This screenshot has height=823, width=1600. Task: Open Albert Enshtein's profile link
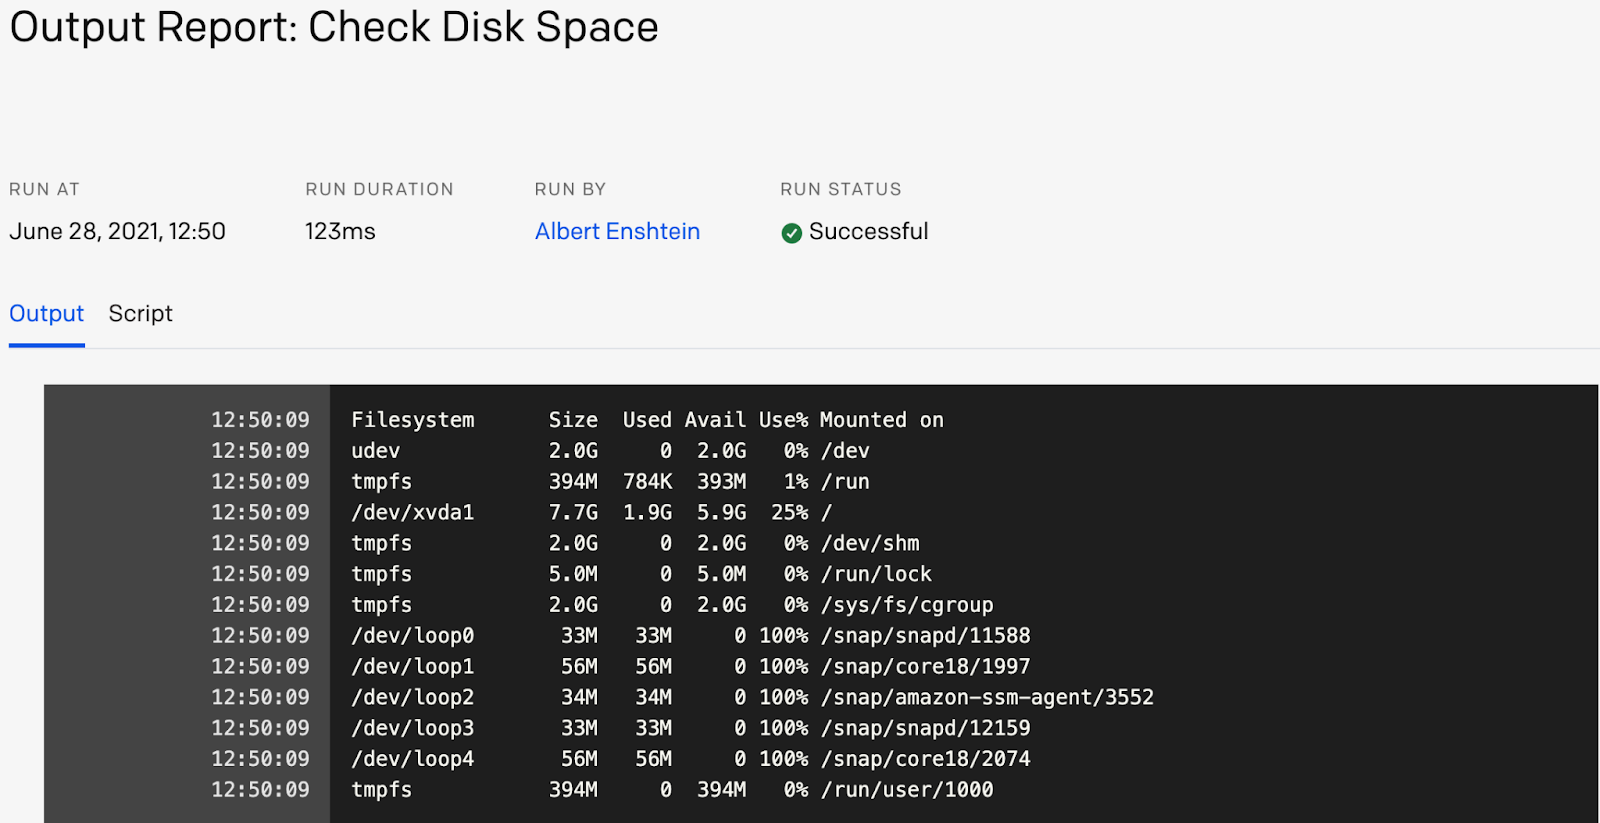point(617,232)
